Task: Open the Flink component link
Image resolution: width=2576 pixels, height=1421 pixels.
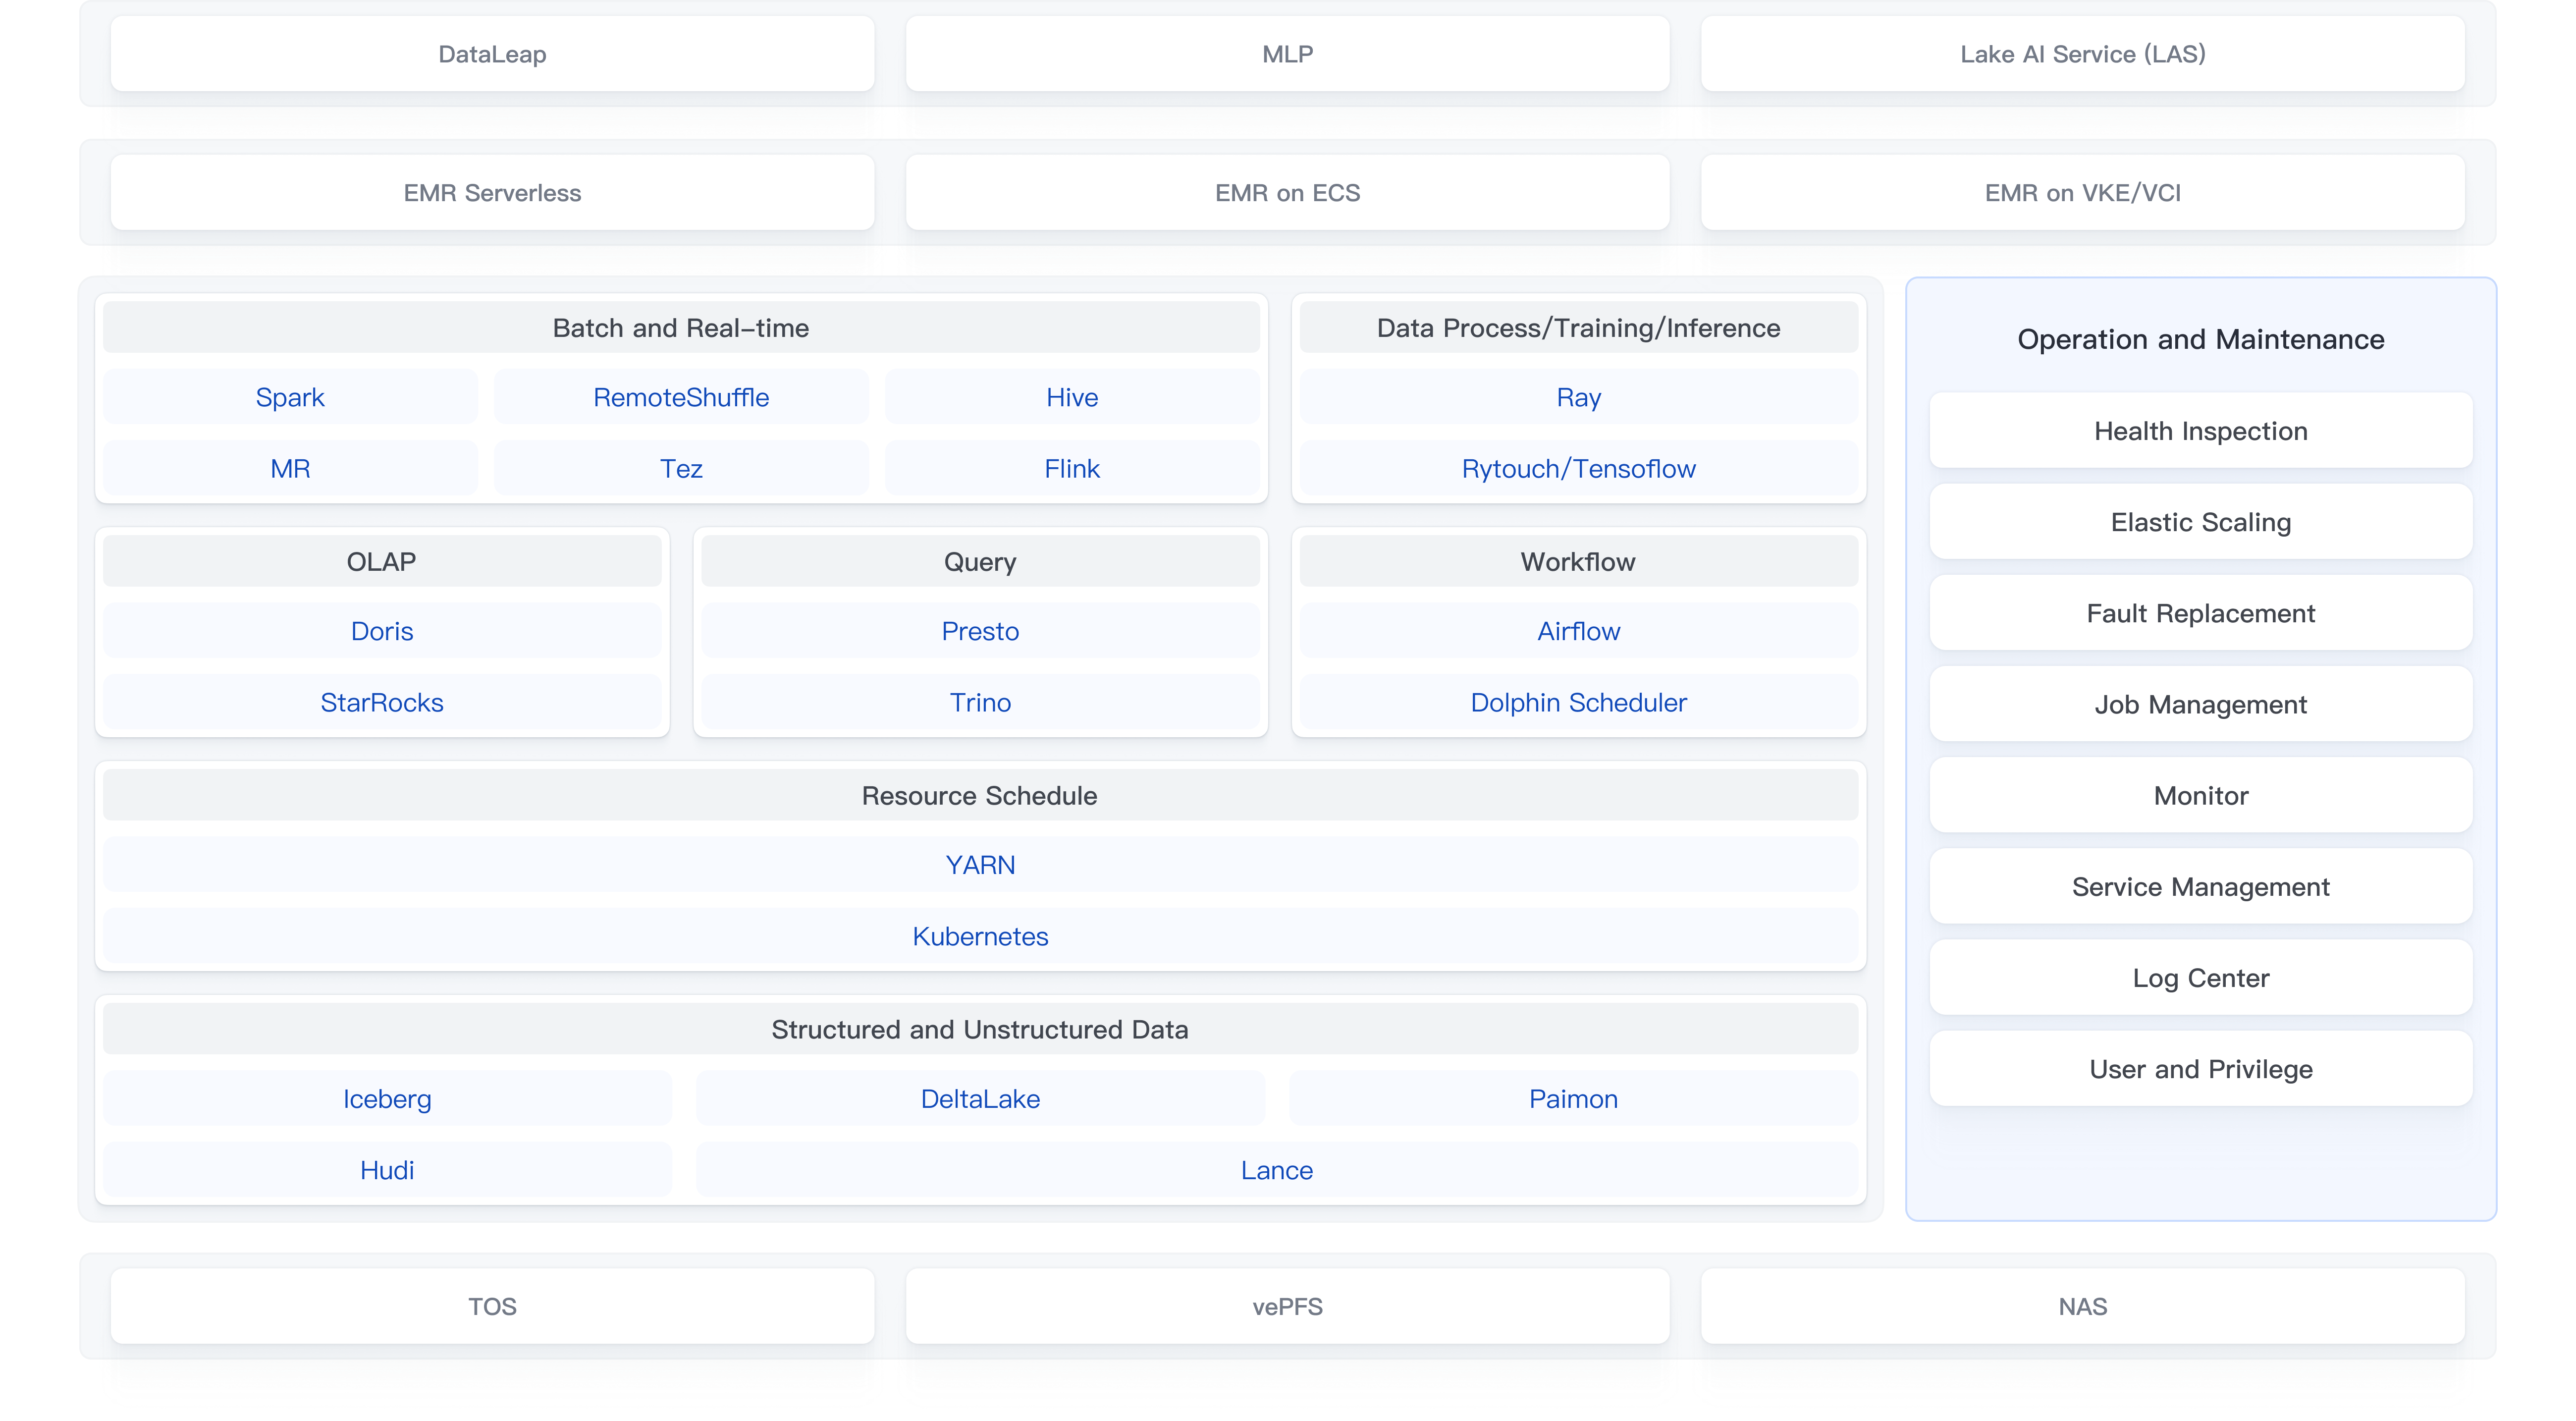Action: tap(1071, 467)
